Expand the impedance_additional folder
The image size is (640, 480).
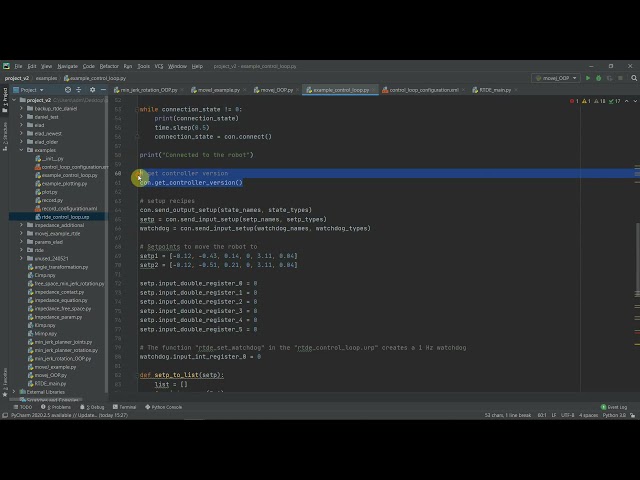pyautogui.click(x=22, y=225)
